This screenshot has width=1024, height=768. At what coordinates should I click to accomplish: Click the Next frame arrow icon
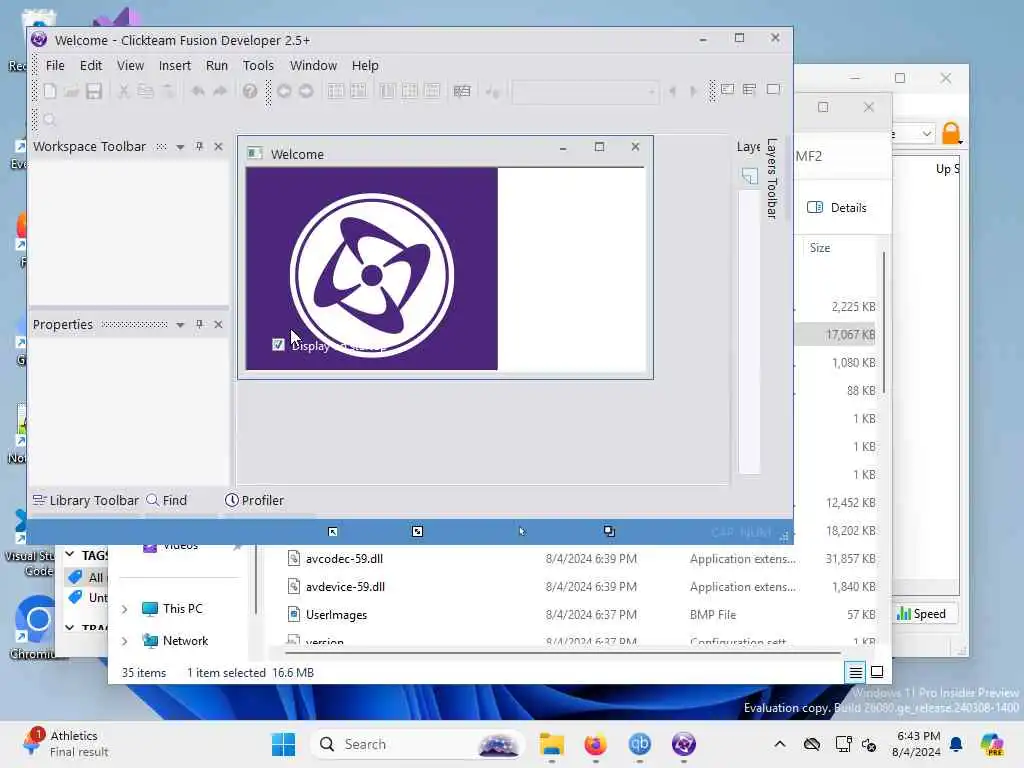coord(694,91)
